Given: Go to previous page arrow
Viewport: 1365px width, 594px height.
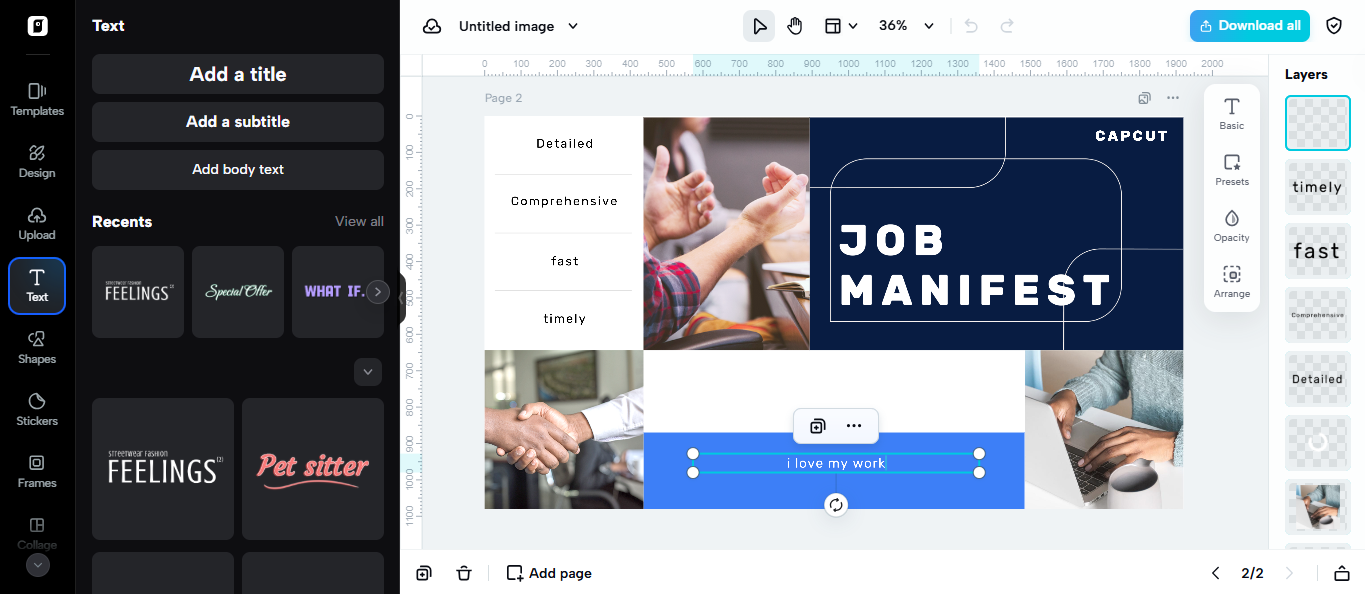Looking at the screenshot, I should point(1216,573).
